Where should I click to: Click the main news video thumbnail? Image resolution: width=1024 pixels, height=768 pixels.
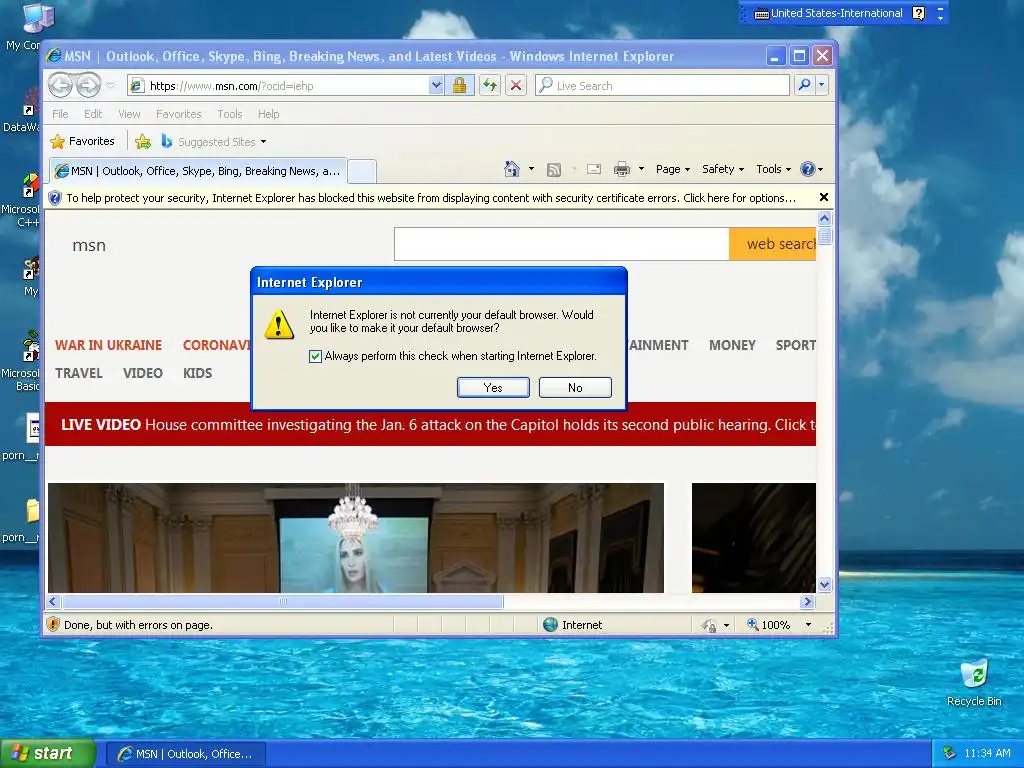pyautogui.click(x=356, y=537)
